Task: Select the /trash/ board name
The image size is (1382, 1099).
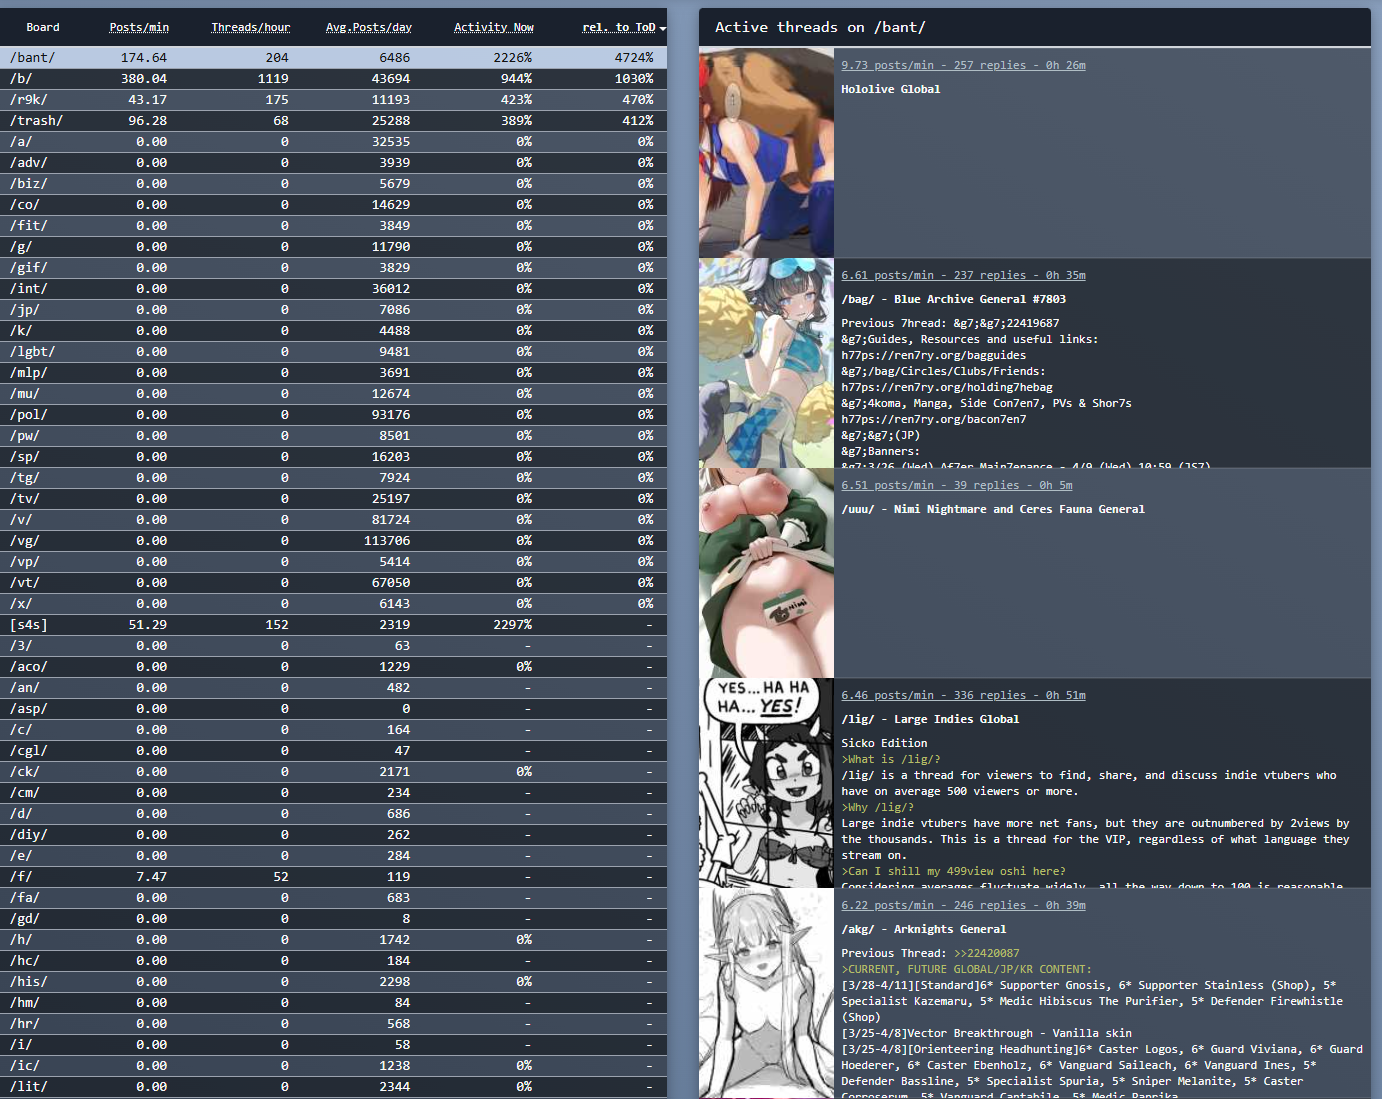Action: (36, 121)
